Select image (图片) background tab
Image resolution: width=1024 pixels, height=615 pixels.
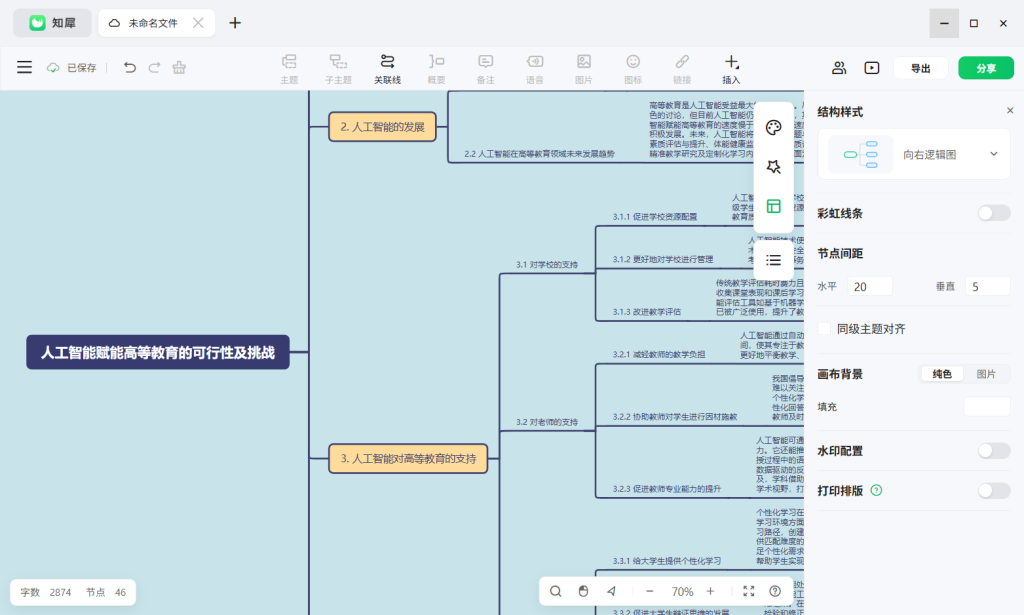[986, 374]
